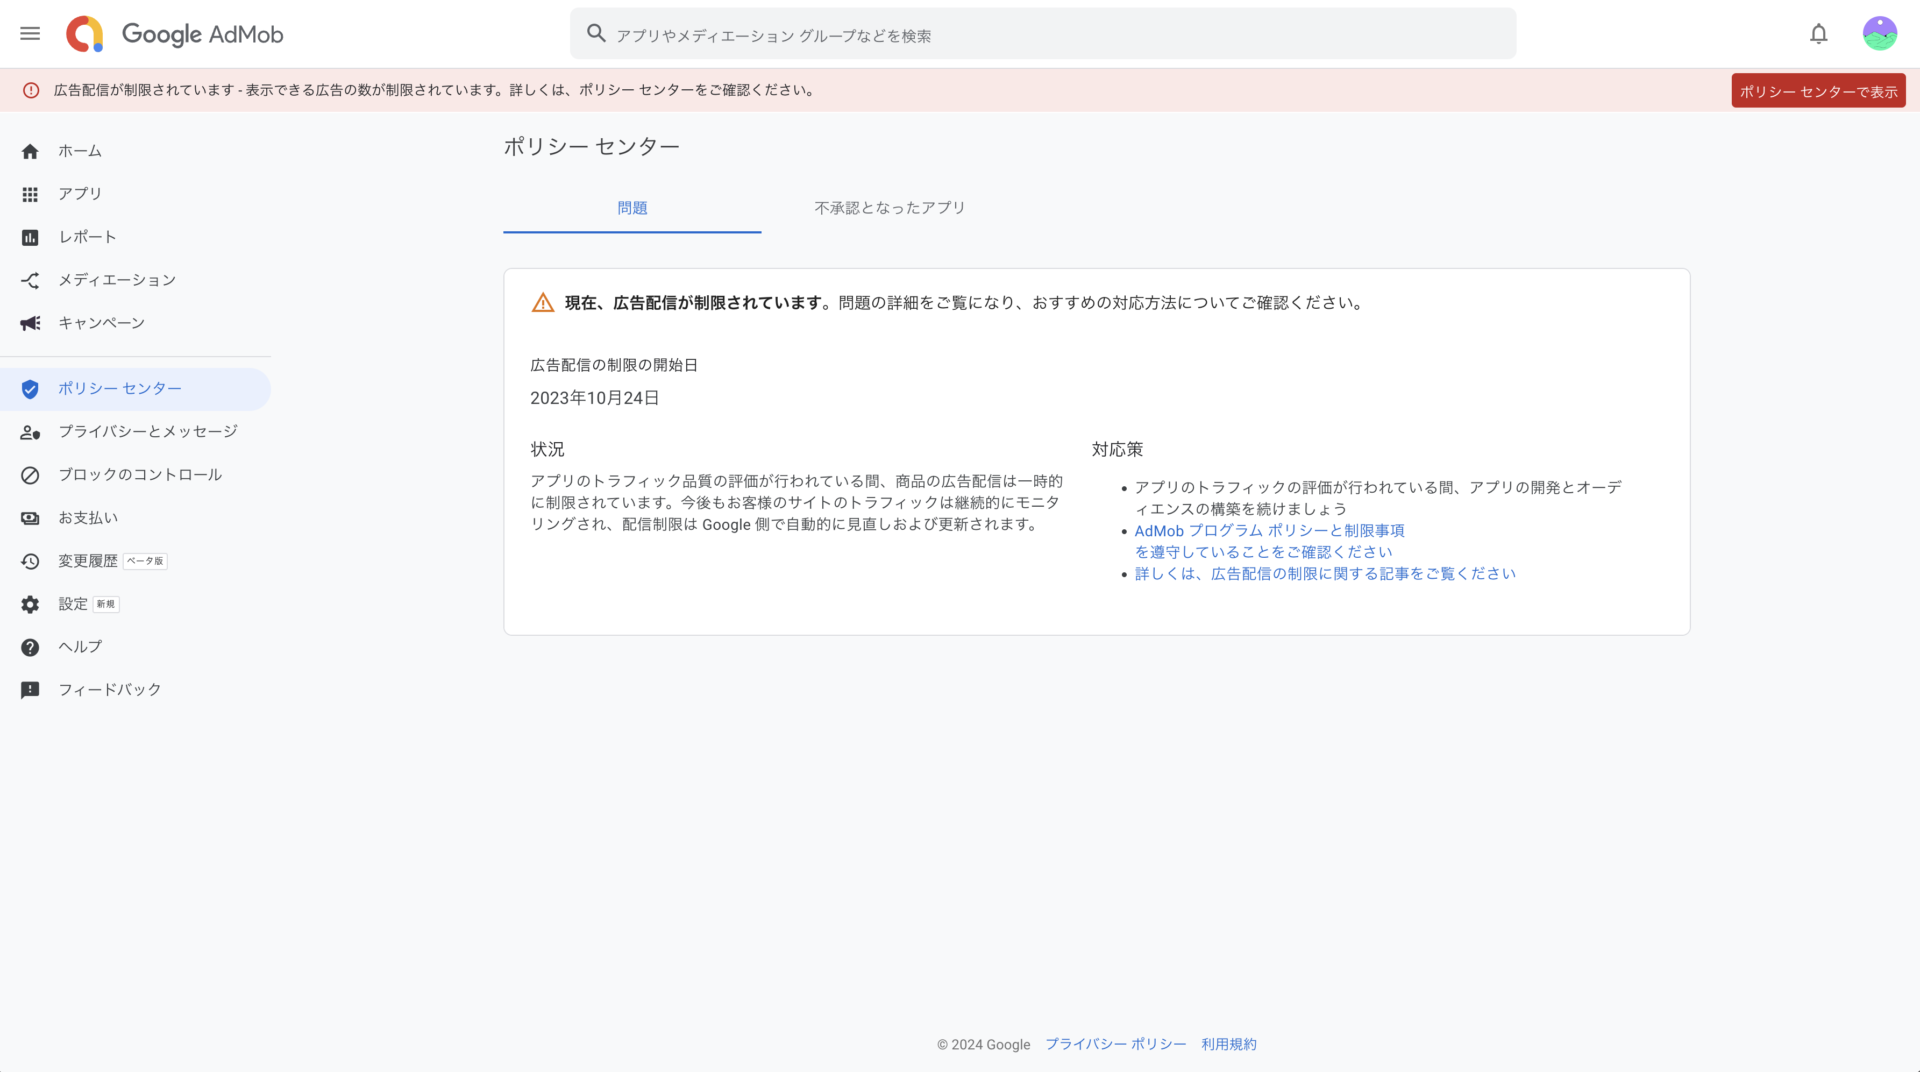Click the 変更履歴 history icon
The width and height of the screenshot is (1920, 1072).
[x=30, y=561]
